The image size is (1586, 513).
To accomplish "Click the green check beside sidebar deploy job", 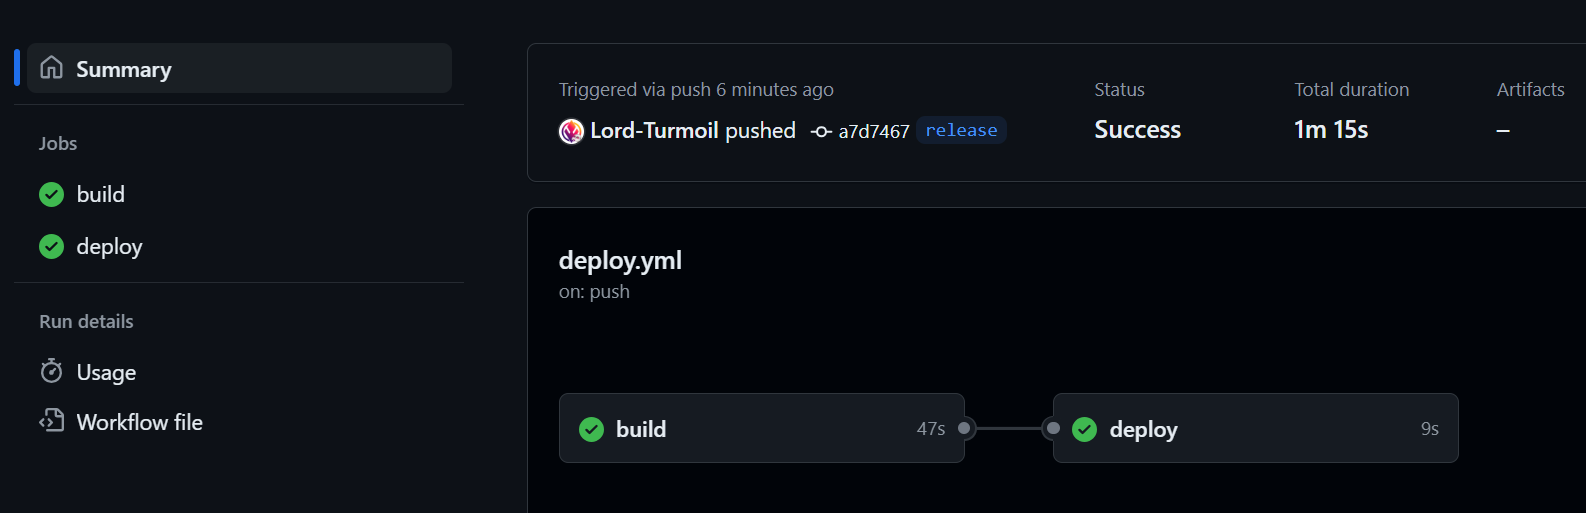I will pos(51,246).
